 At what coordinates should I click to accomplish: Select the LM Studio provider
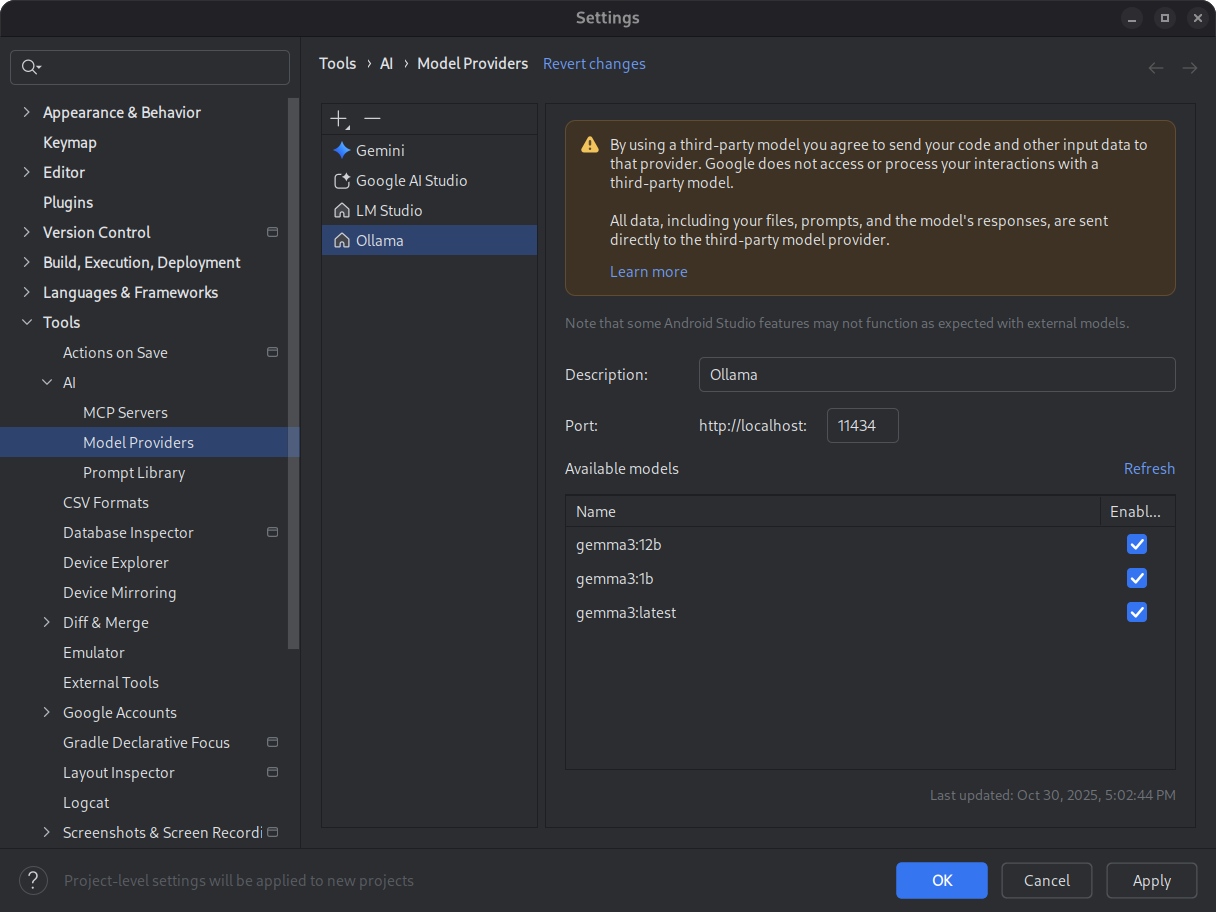tap(387, 210)
